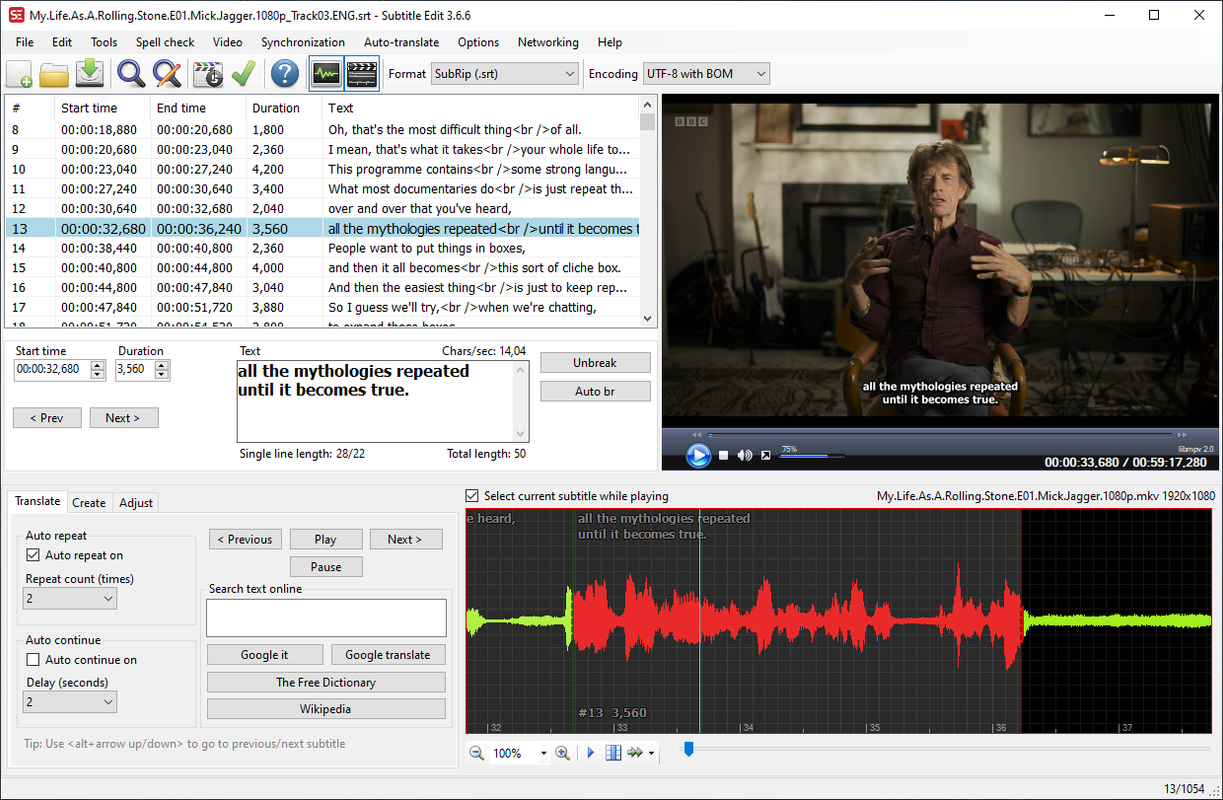The height and width of the screenshot is (800, 1223).
Task: Click the New subtitle file icon
Action: 20,74
